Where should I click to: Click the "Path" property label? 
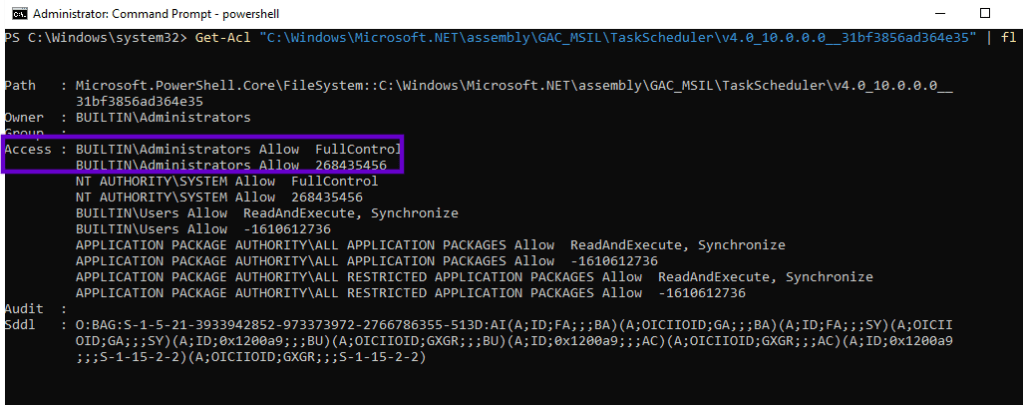20,86
